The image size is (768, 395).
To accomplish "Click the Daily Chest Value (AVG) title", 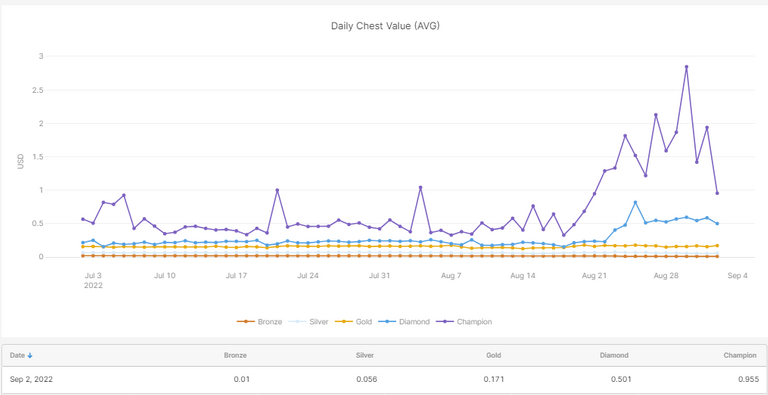I will [x=385, y=26].
